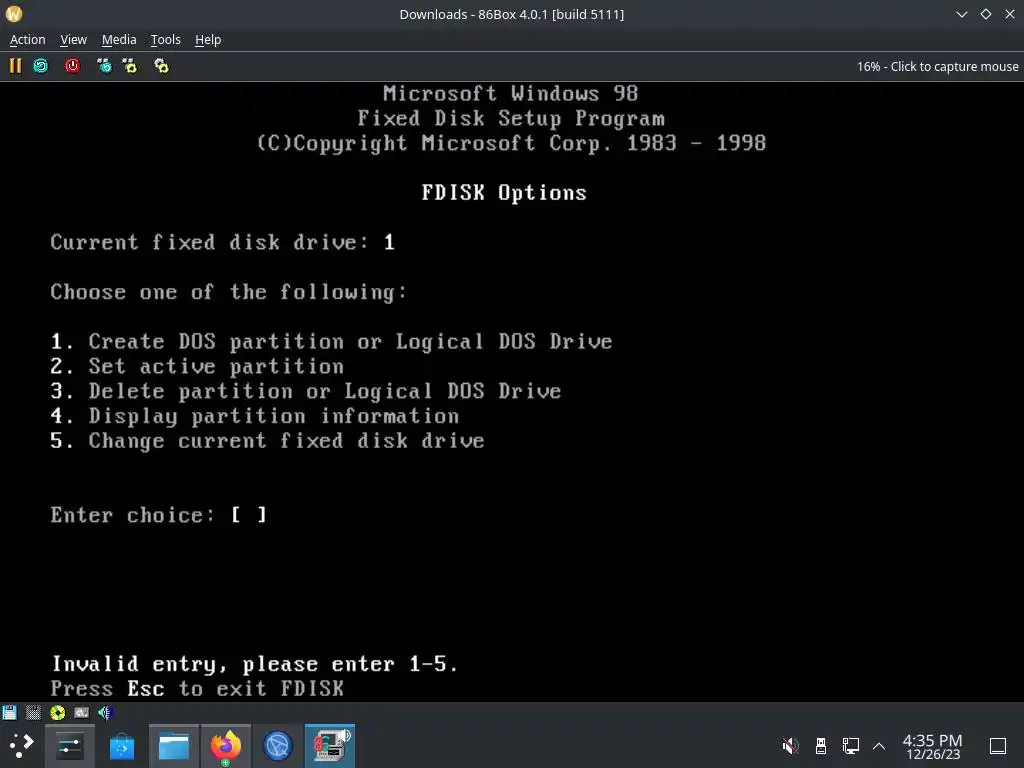Switch to 86Box taskbar entry

click(x=330, y=746)
